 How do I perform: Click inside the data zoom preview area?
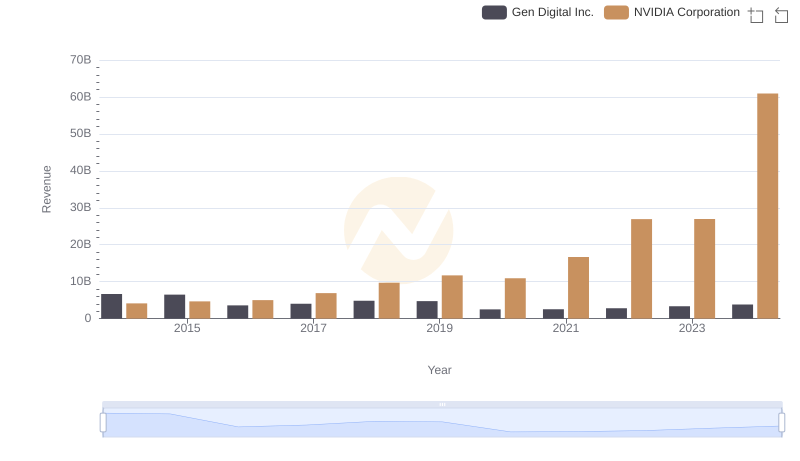pos(442,423)
